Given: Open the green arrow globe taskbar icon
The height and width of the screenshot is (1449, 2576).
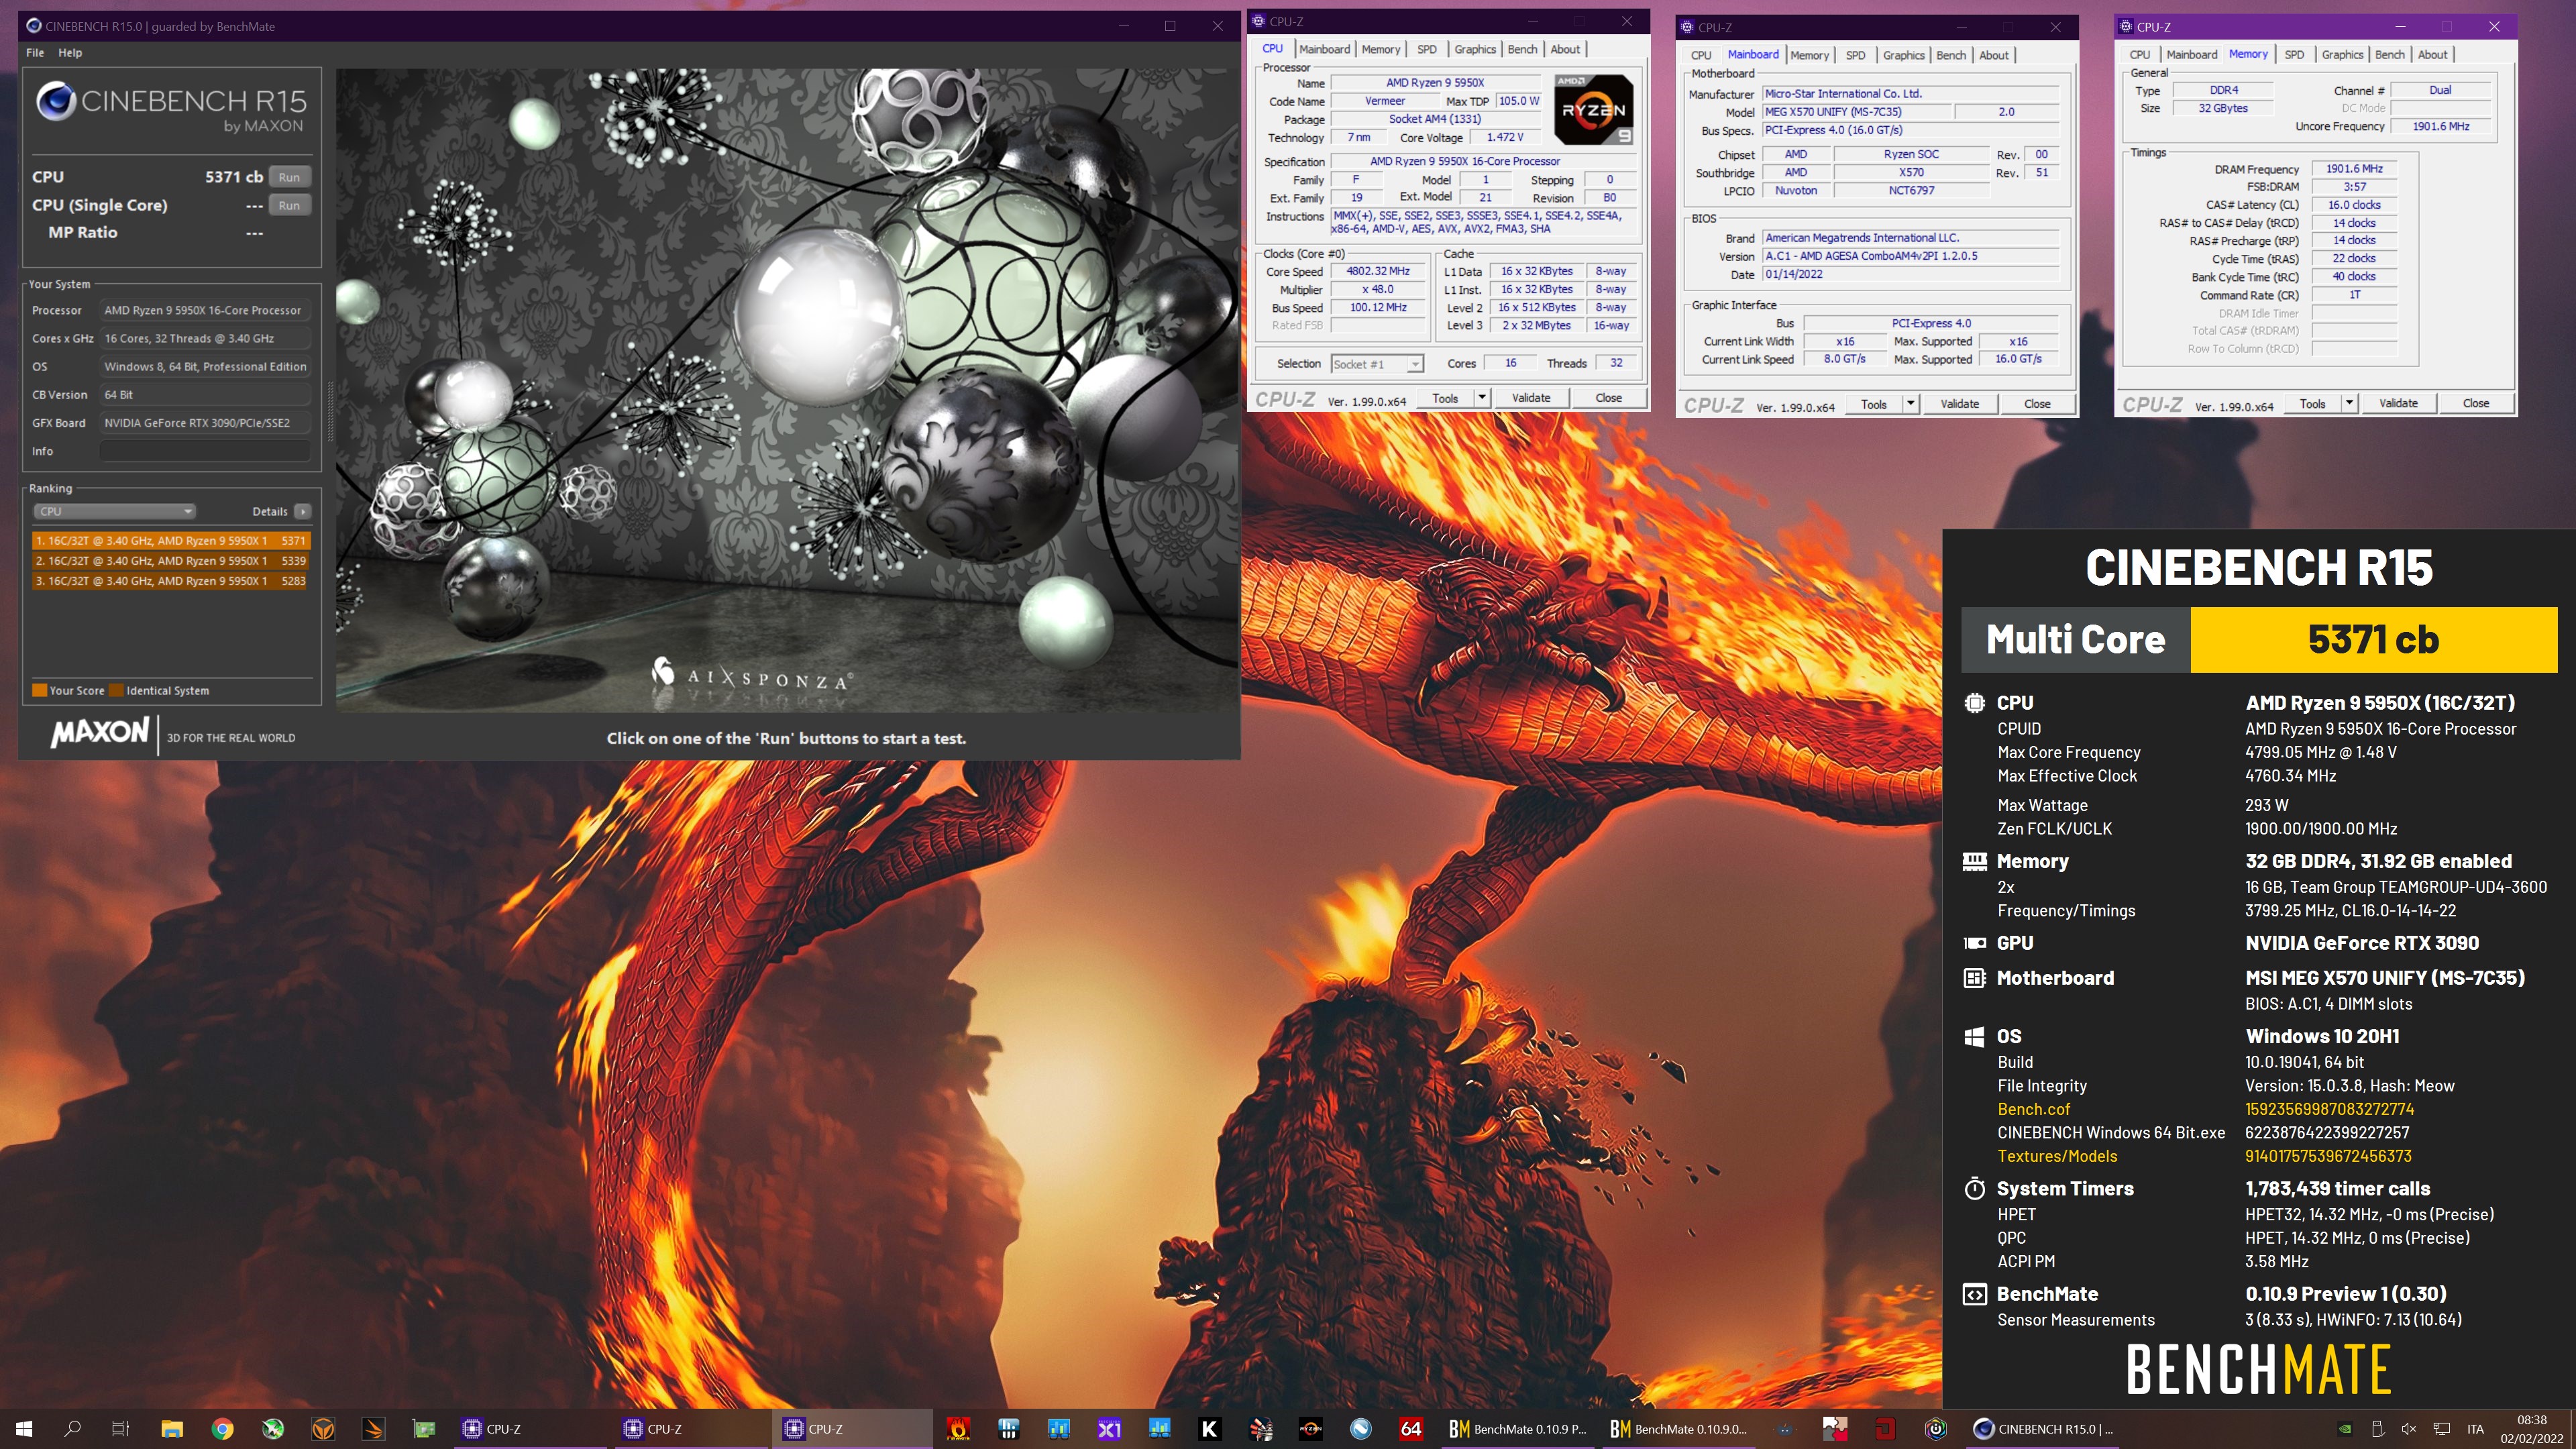Looking at the screenshot, I should click(273, 1428).
